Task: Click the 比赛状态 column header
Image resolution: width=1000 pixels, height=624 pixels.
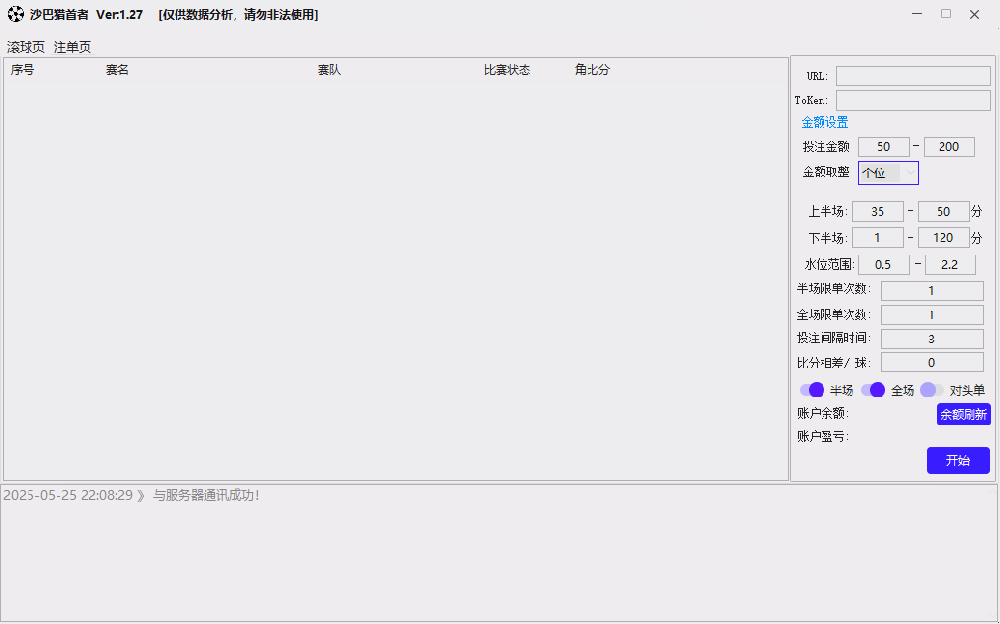Action: tap(507, 70)
